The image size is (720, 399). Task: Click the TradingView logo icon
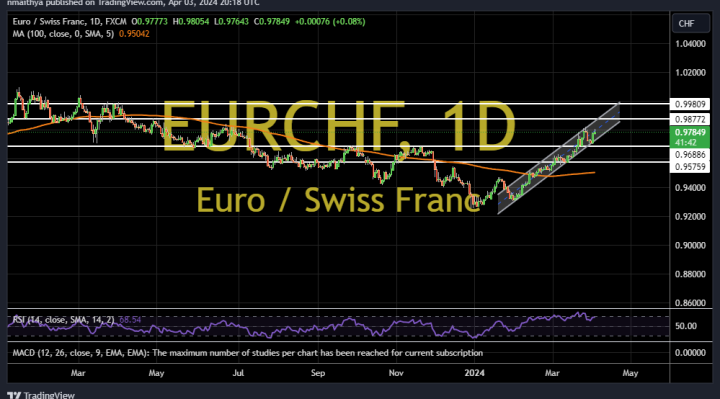pyautogui.click(x=14, y=395)
